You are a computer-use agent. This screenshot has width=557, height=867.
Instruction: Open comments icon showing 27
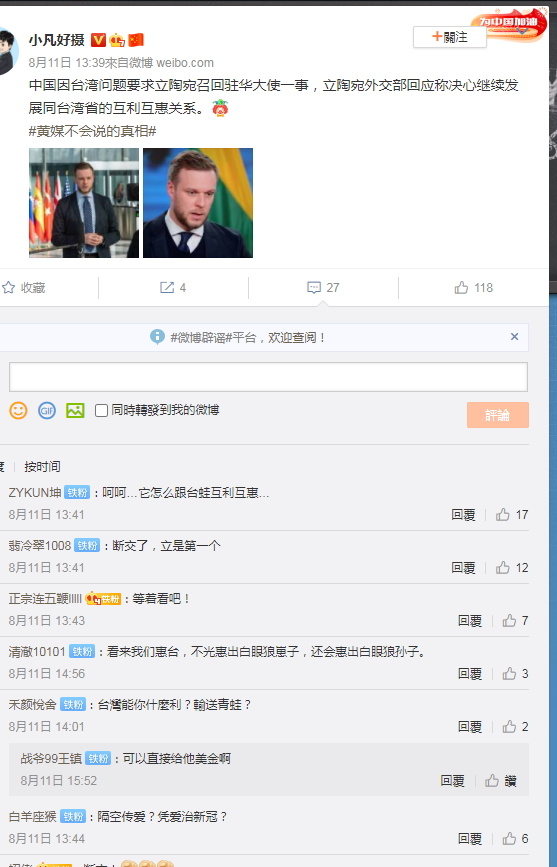point(323,288)
